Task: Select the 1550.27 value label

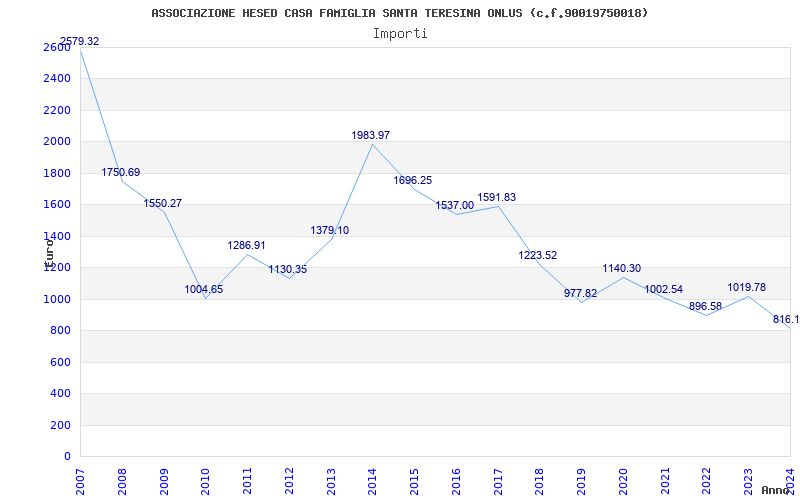Action: (x=163, y=204)
